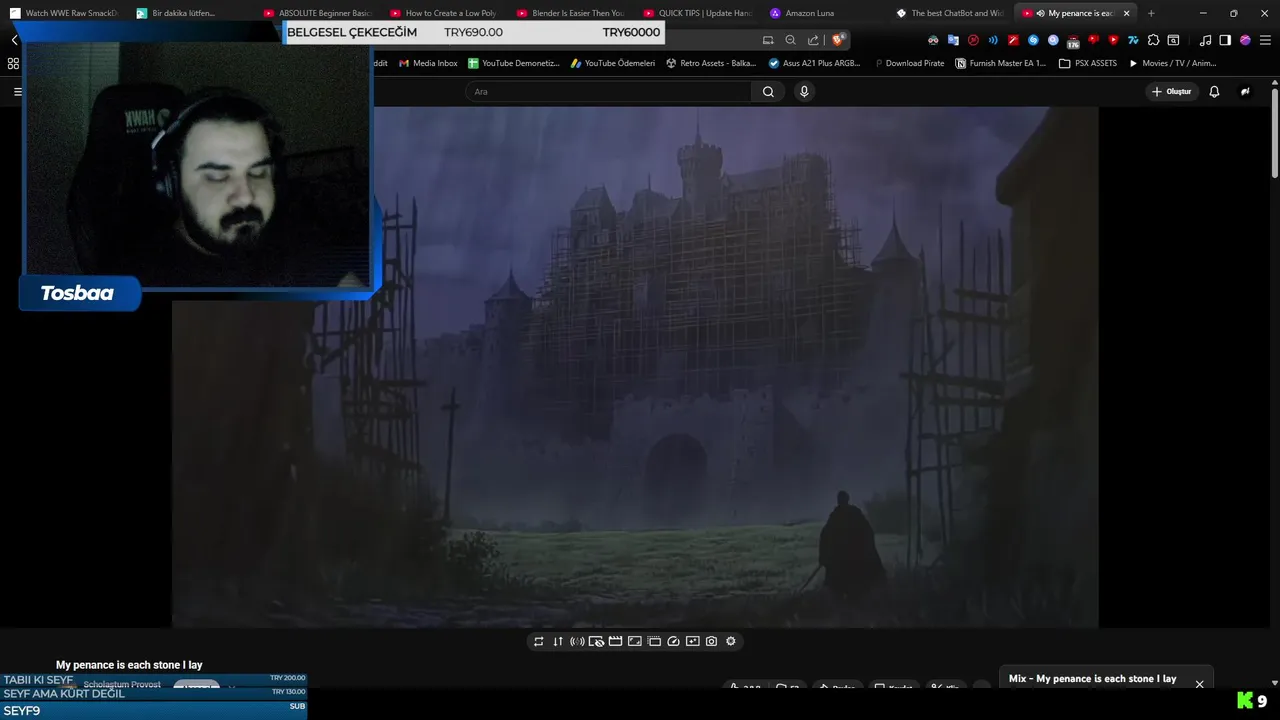
Task: Click the Tosbaa streamer name label
Action: [x=77, y=293]
